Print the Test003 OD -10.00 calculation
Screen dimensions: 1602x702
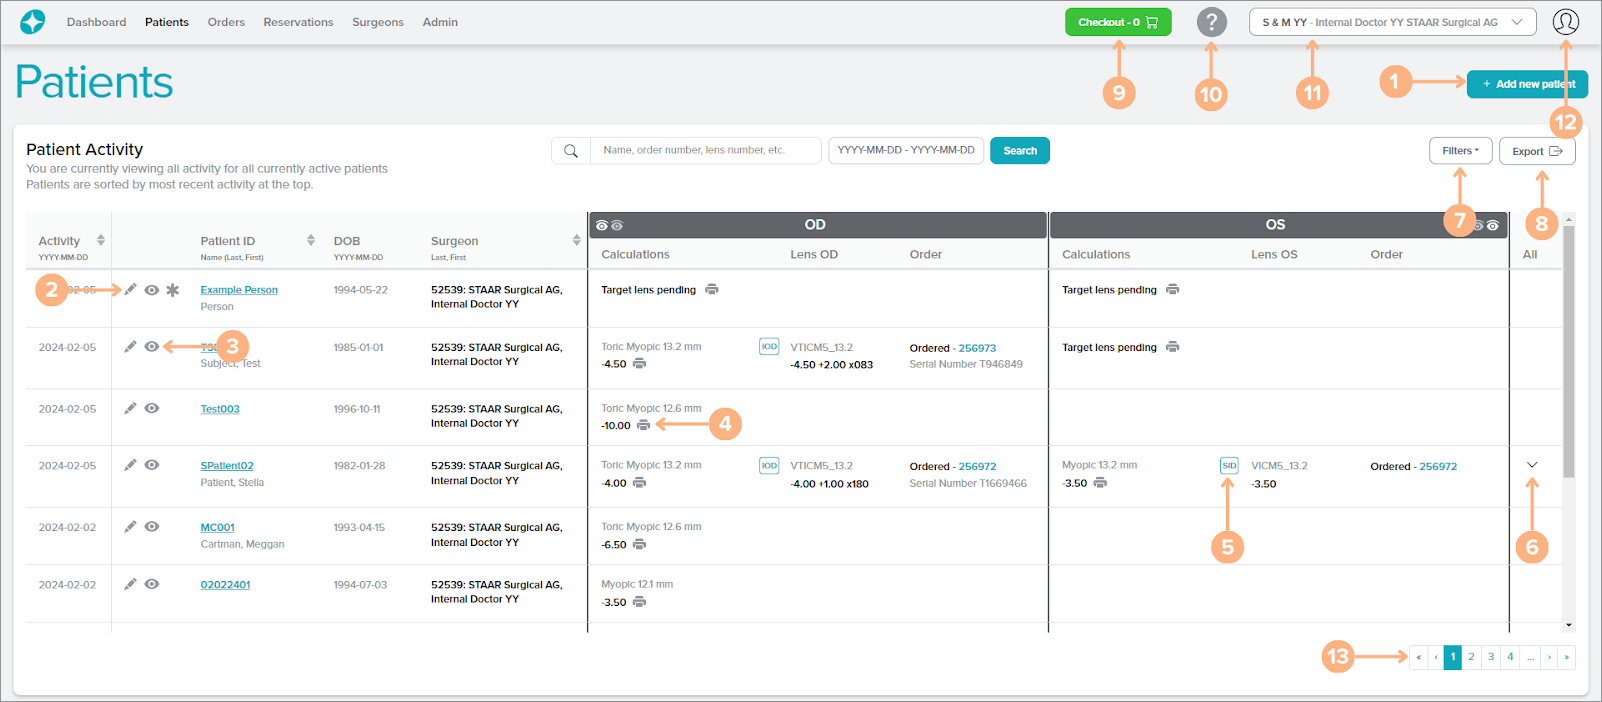(643, 425)
